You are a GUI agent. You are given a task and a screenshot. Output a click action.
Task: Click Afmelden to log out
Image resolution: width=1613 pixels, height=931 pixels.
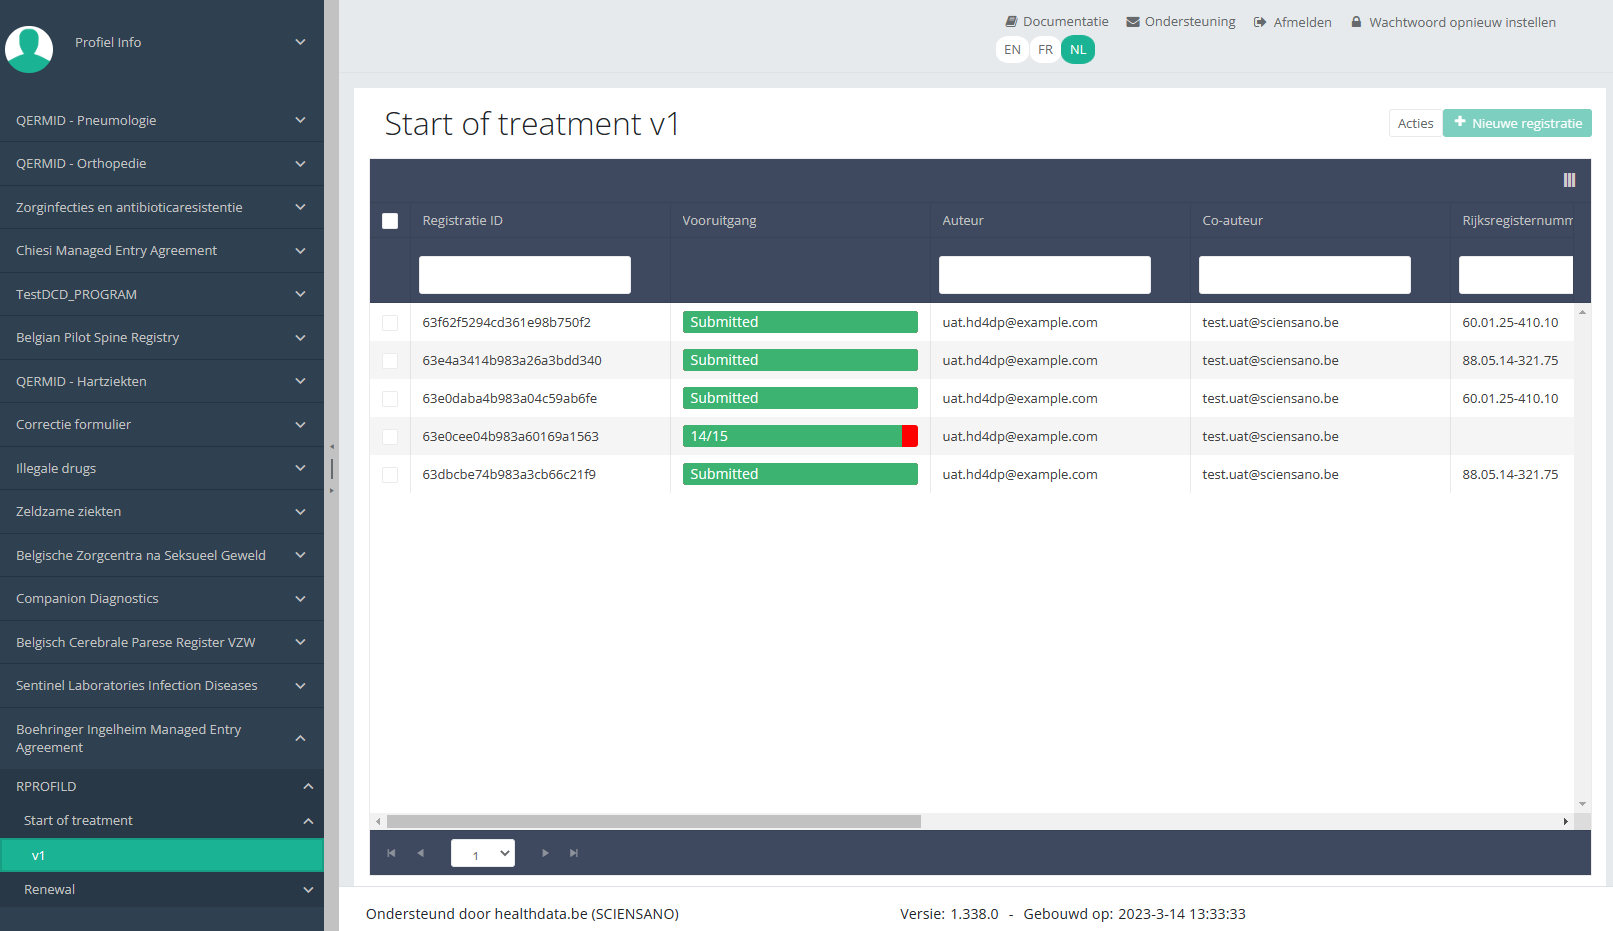pyautogui.click(x=1293, y=22)
